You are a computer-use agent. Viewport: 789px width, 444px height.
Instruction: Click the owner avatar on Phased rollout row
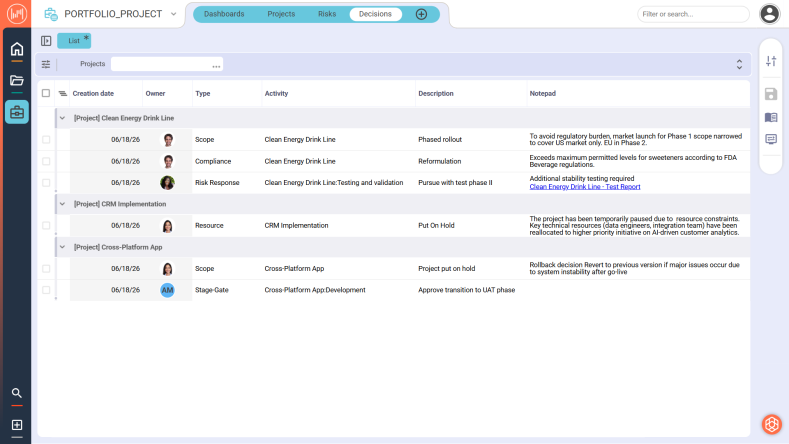pyautogui.click(x=168, y=139)
